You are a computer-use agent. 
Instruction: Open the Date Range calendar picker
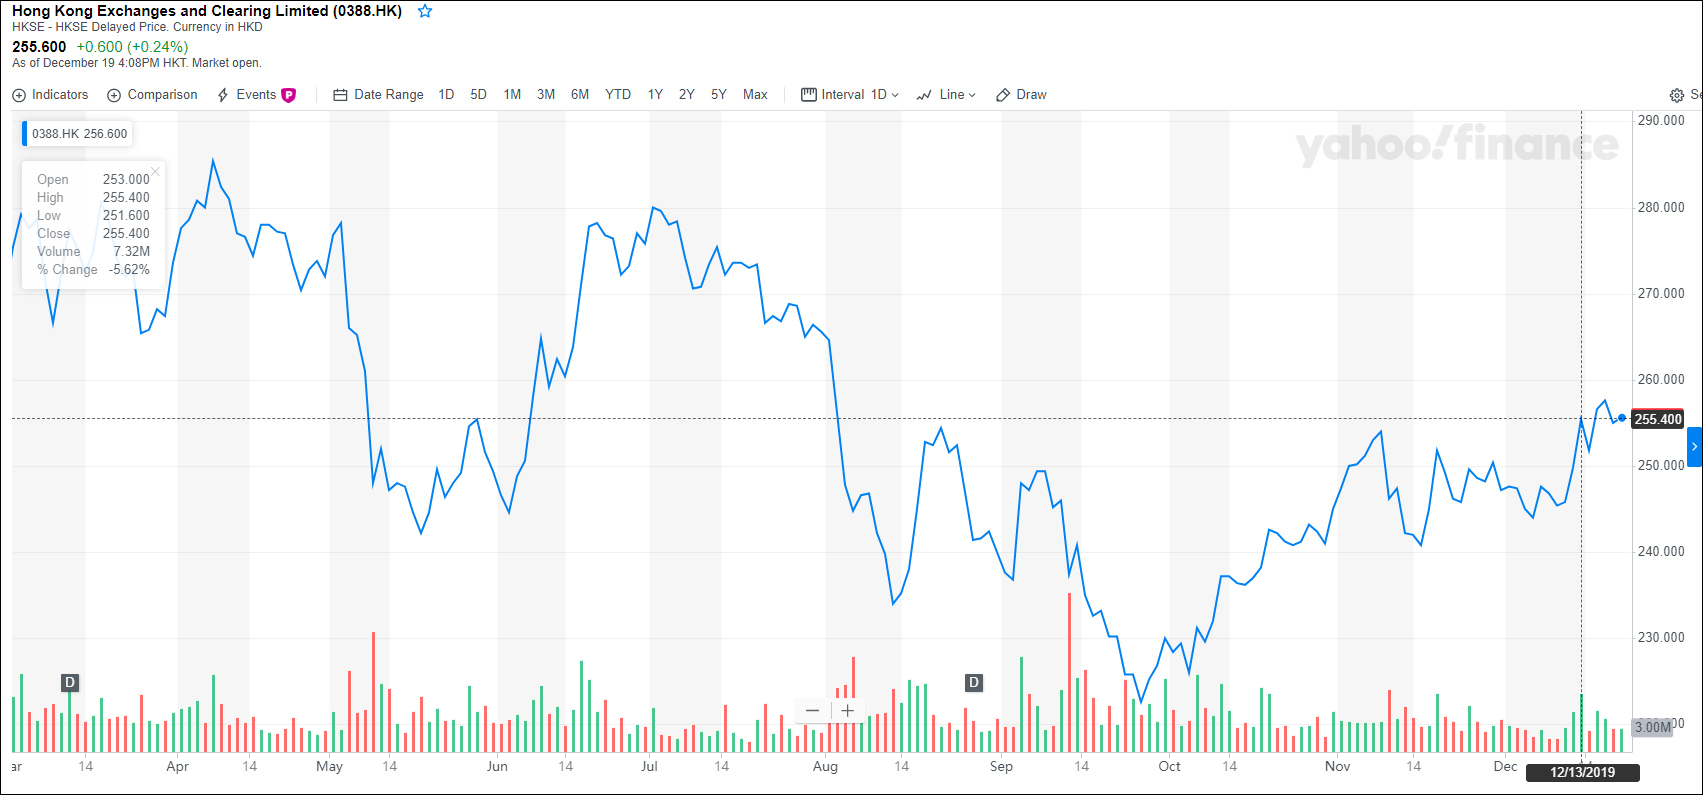tap(378, 95)
